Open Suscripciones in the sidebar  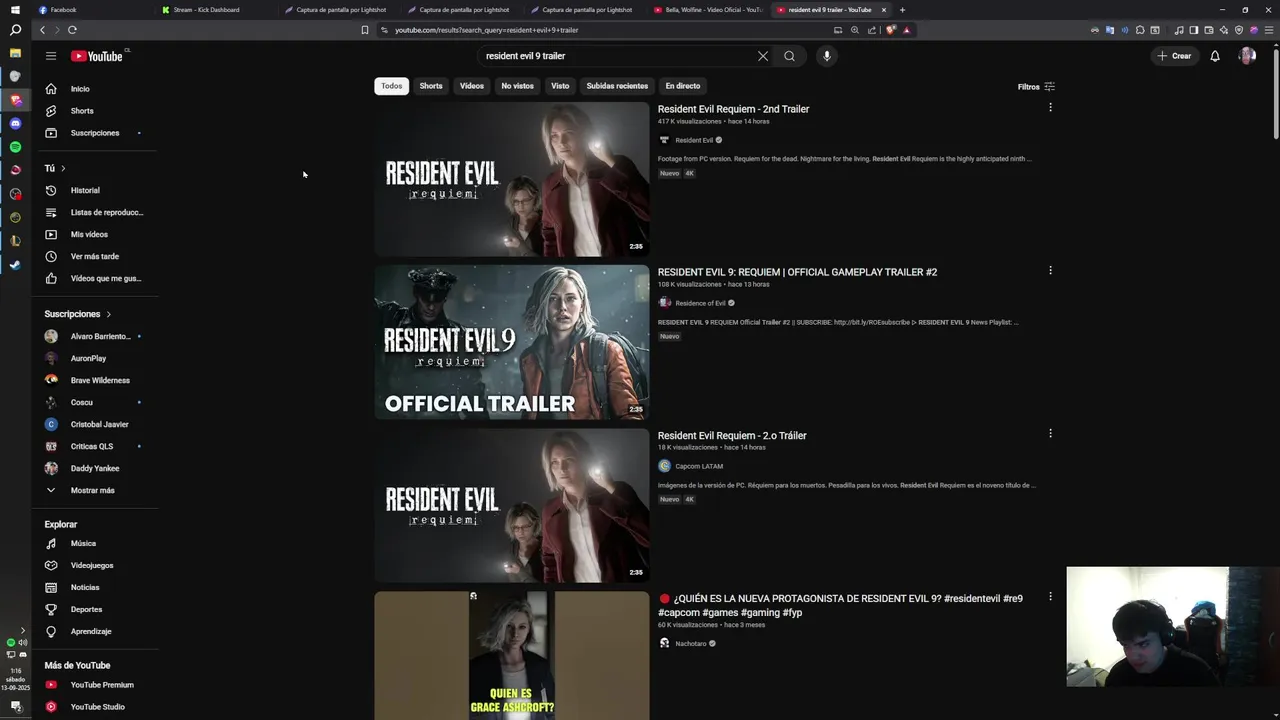coord(95,133)
